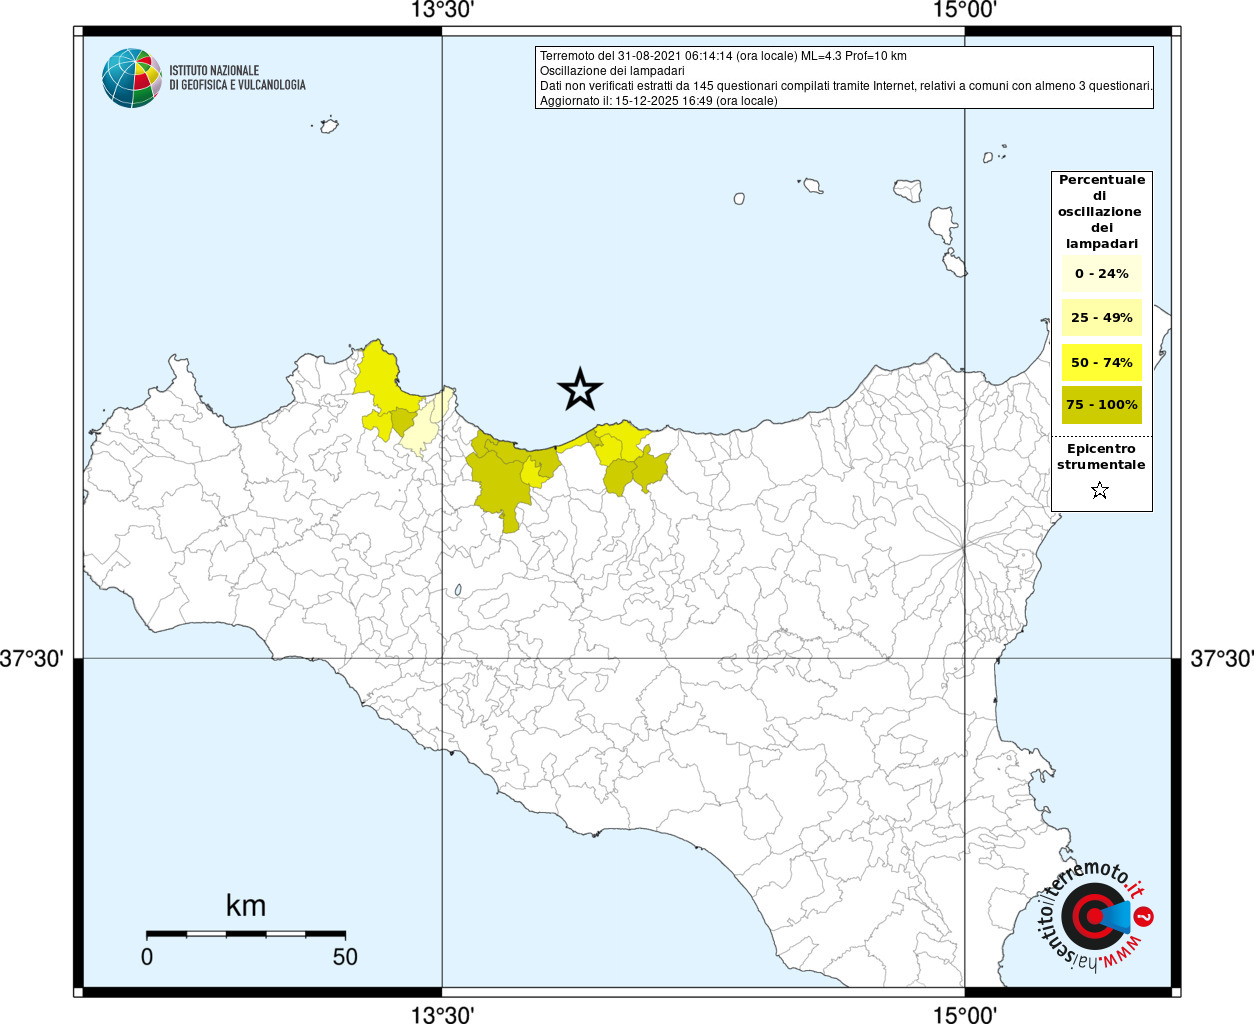Click the 'km' scale bar label

(x=246, y=906)
